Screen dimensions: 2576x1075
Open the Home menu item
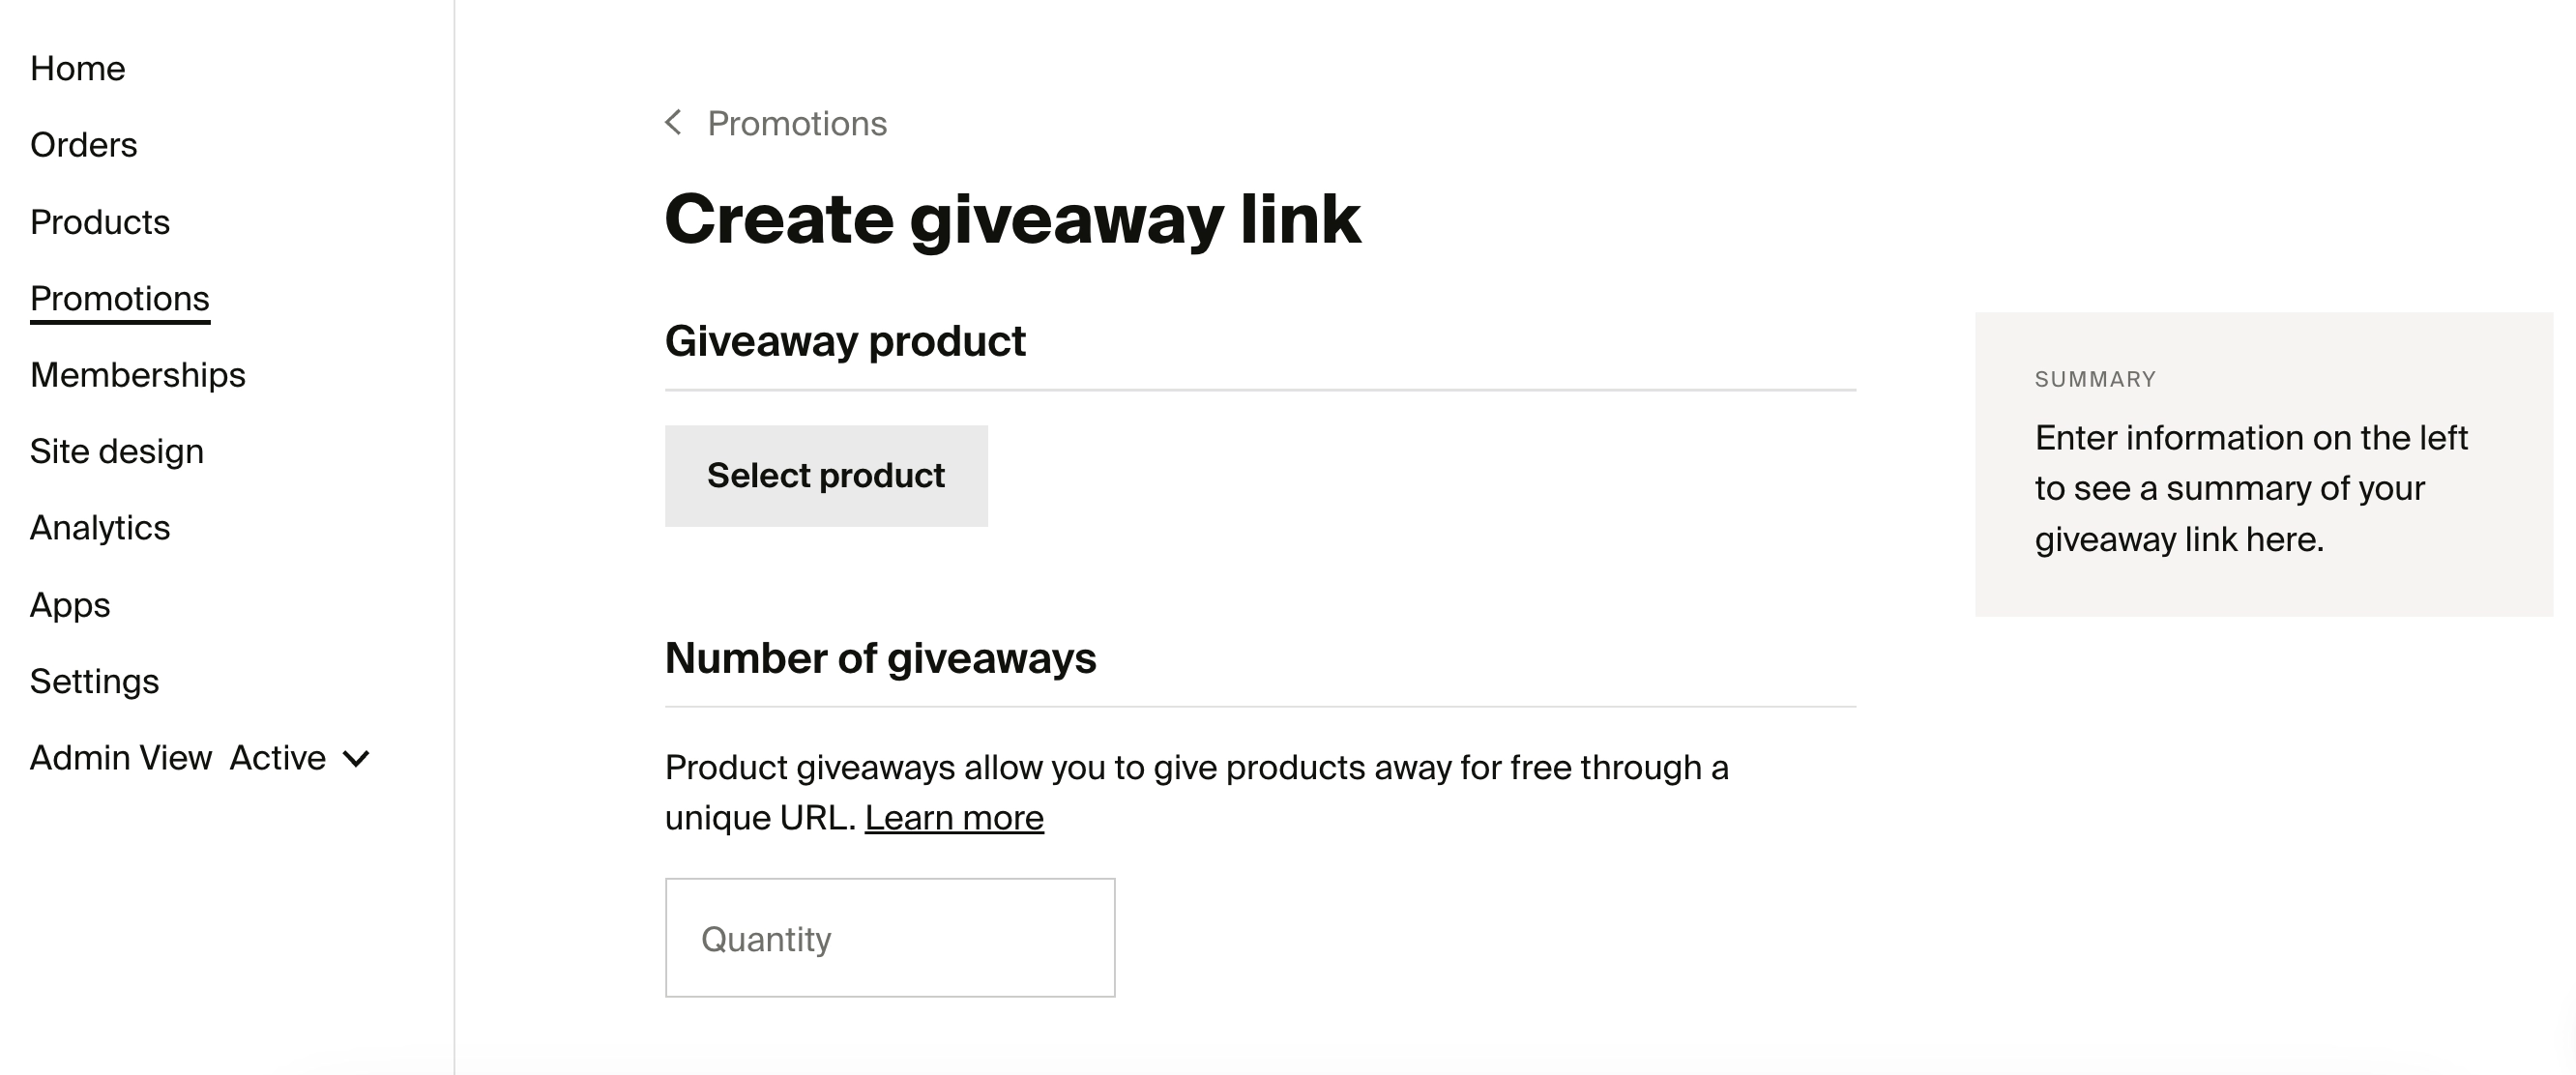point(78,68)
